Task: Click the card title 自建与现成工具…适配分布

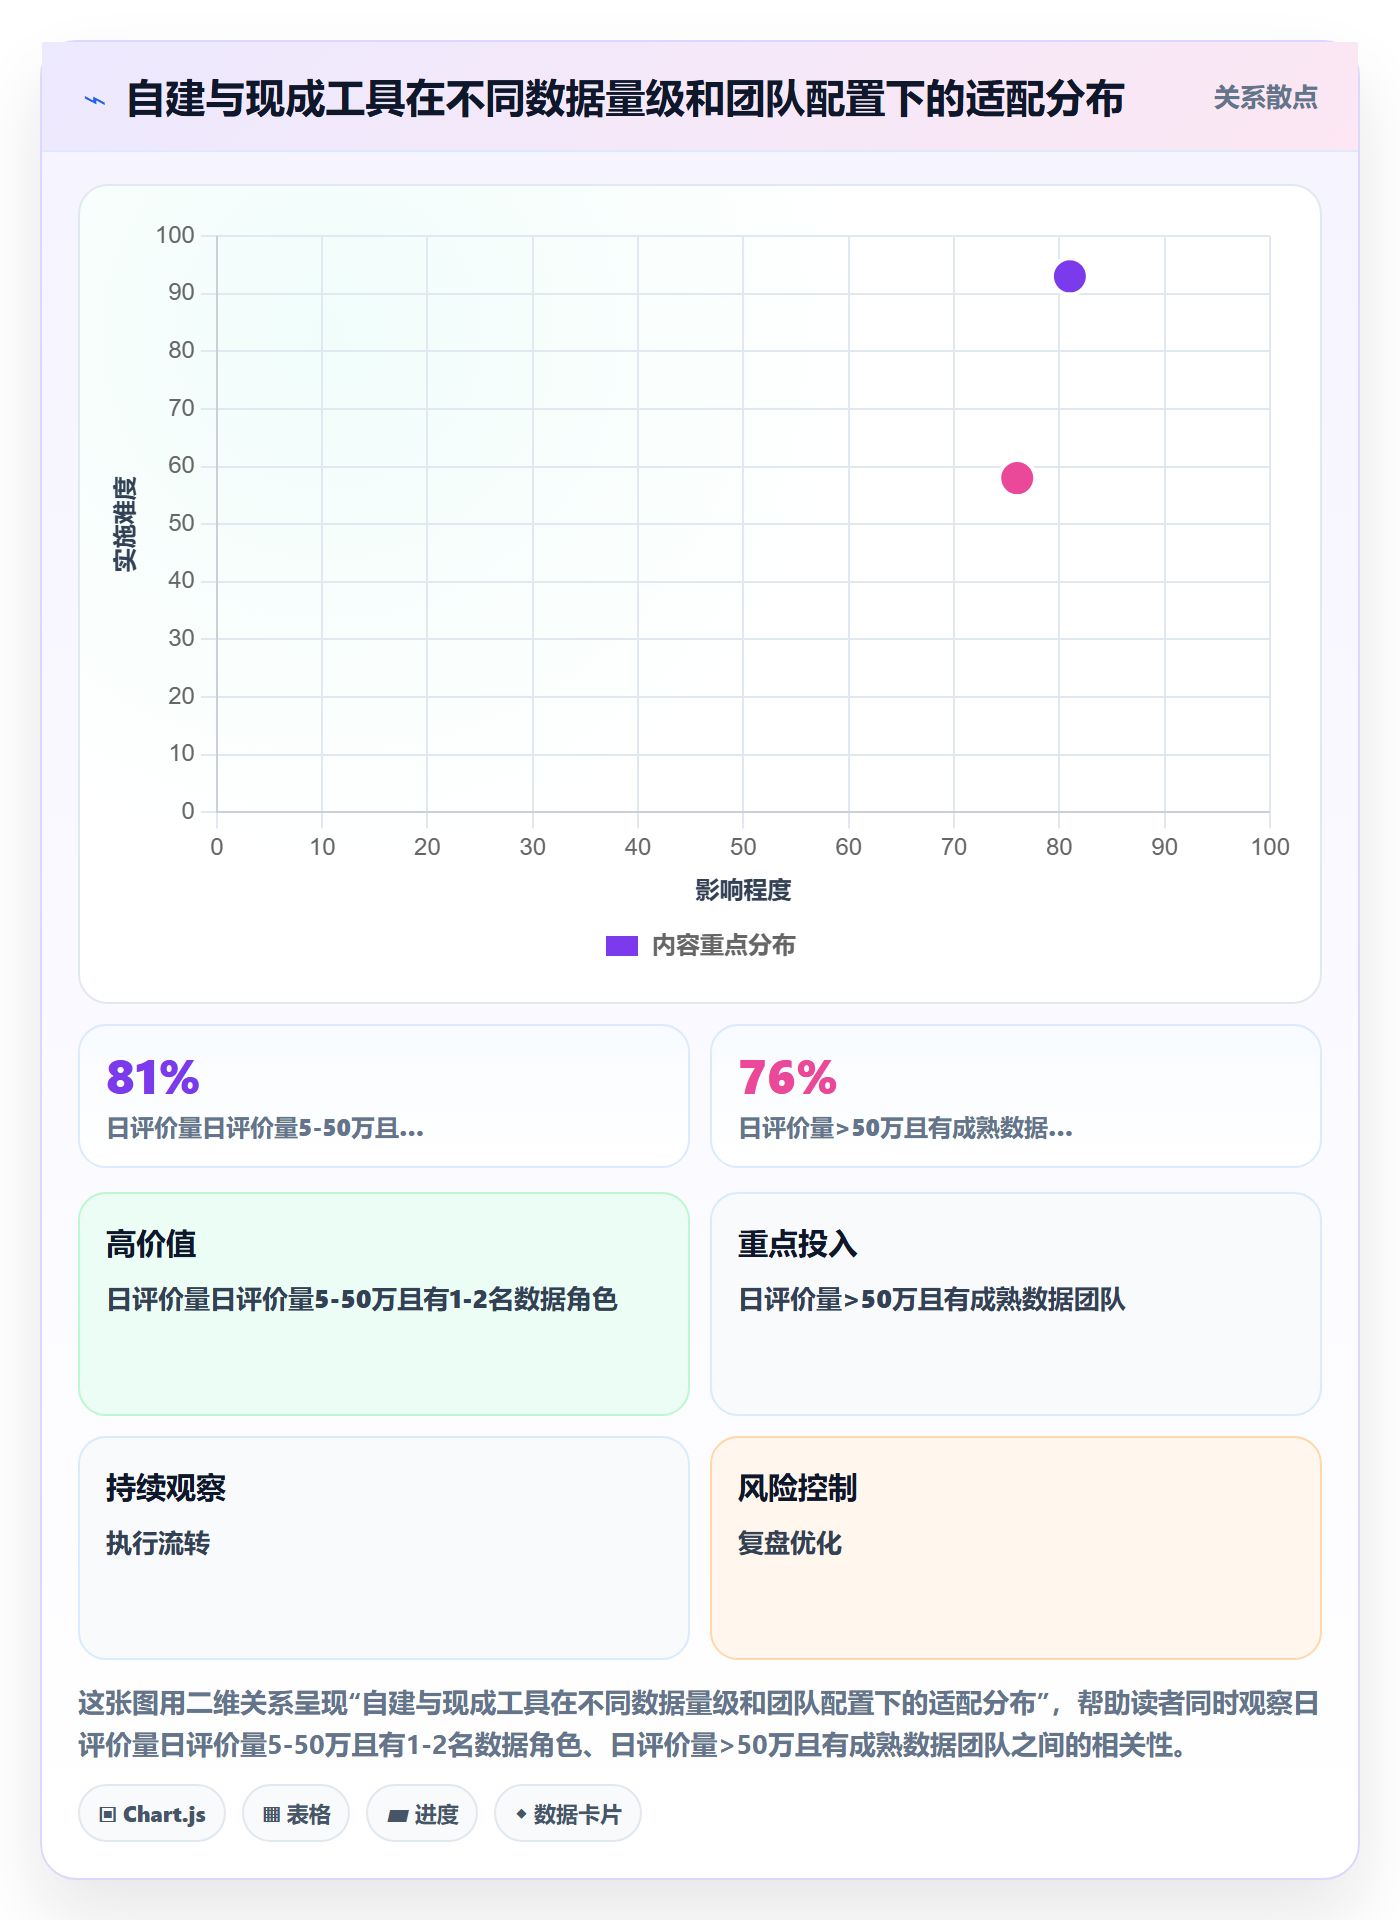Action: point(625,99)
